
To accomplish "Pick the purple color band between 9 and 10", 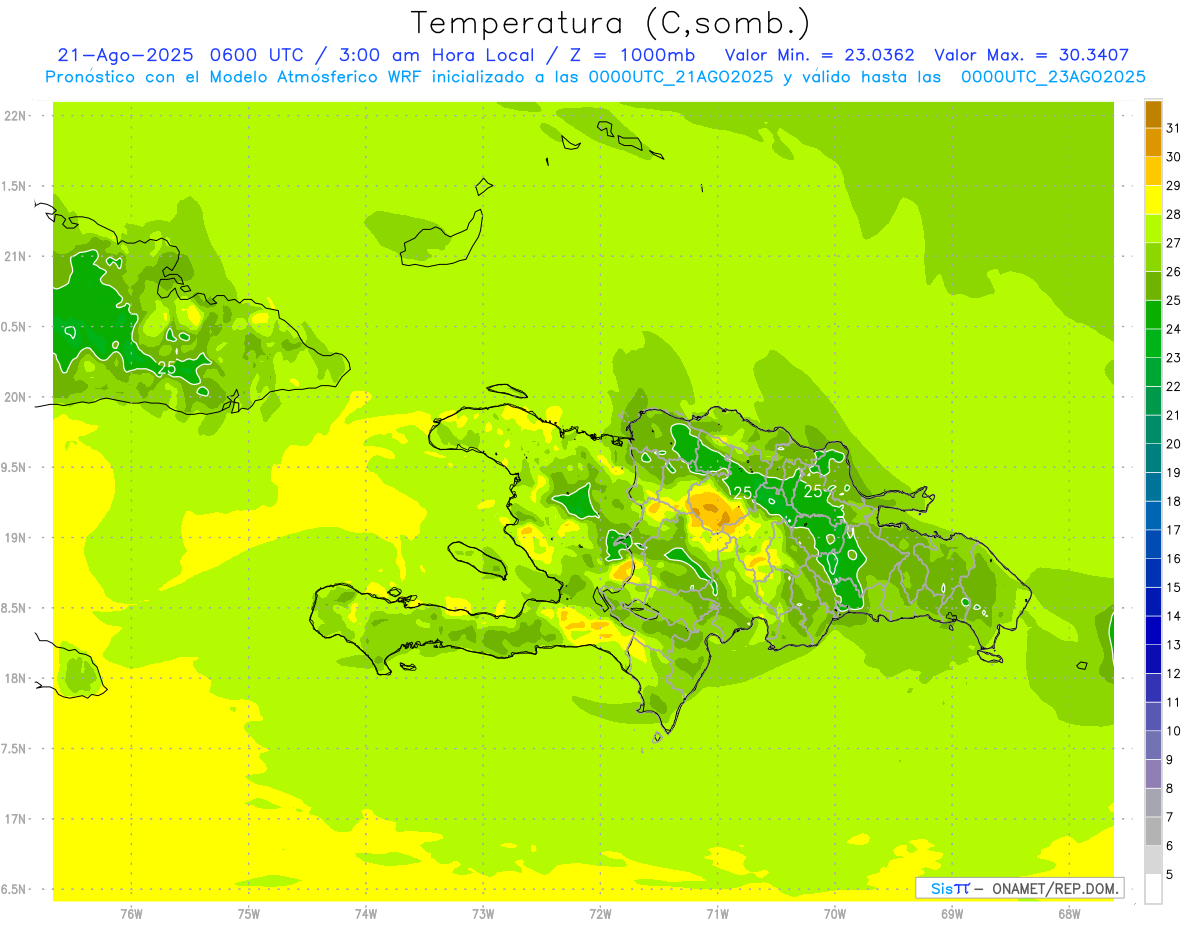I will (x=1153, y=745).
